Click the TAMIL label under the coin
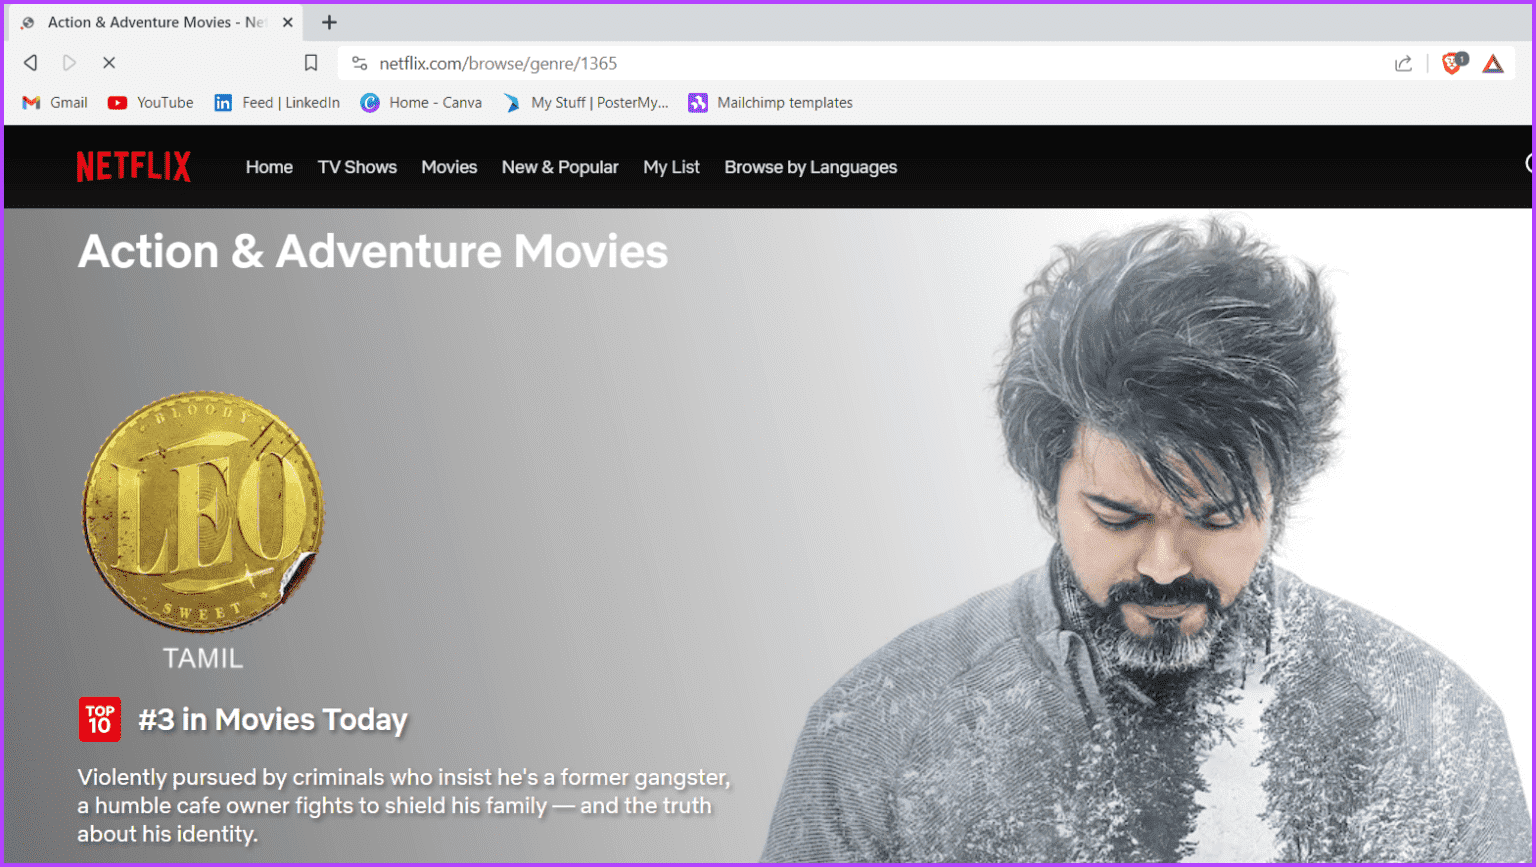1536x867 pixels. [203, 658]
